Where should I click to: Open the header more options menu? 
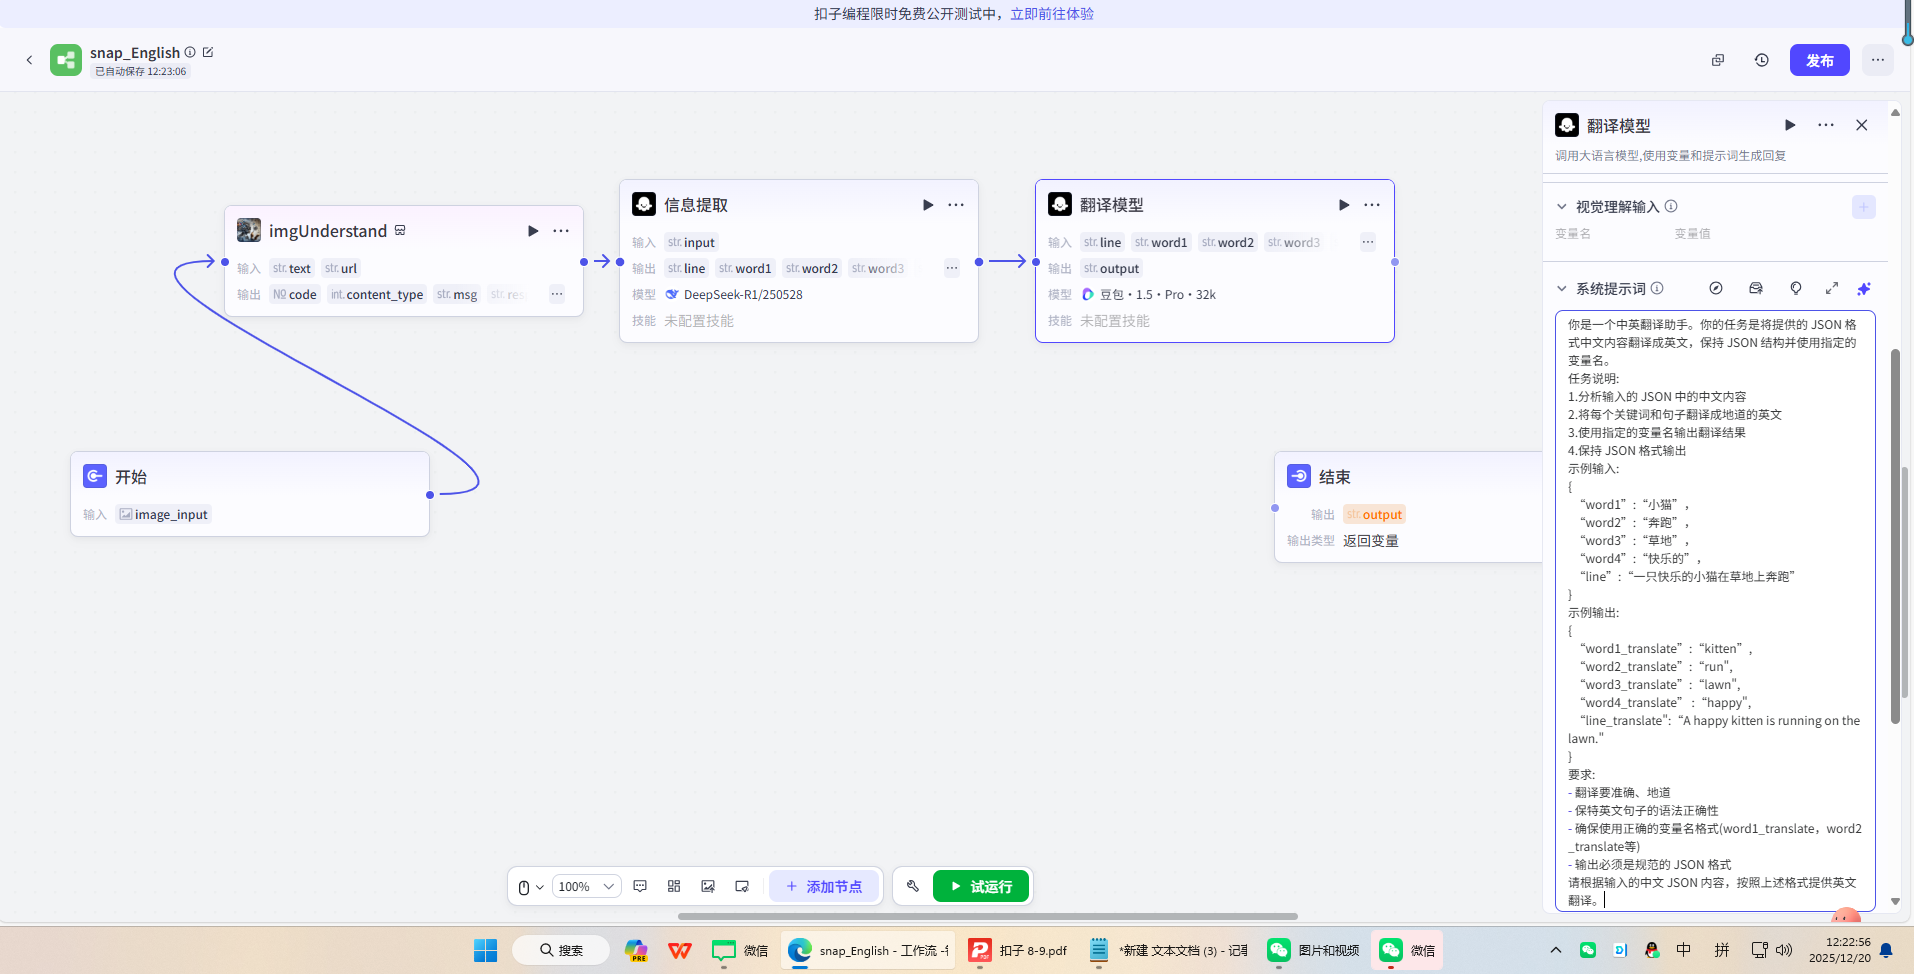tap(1878, 60)
